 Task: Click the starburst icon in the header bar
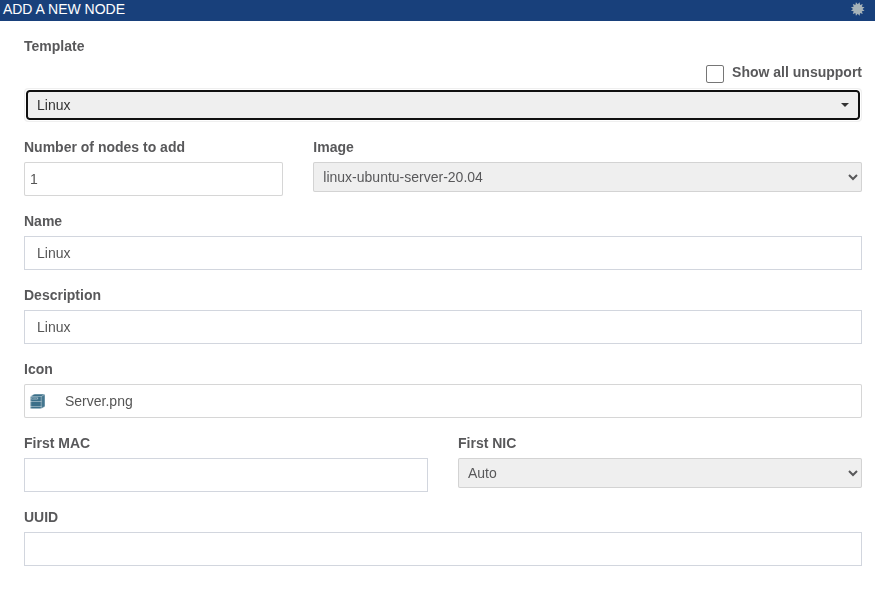[x=857, y=9]
